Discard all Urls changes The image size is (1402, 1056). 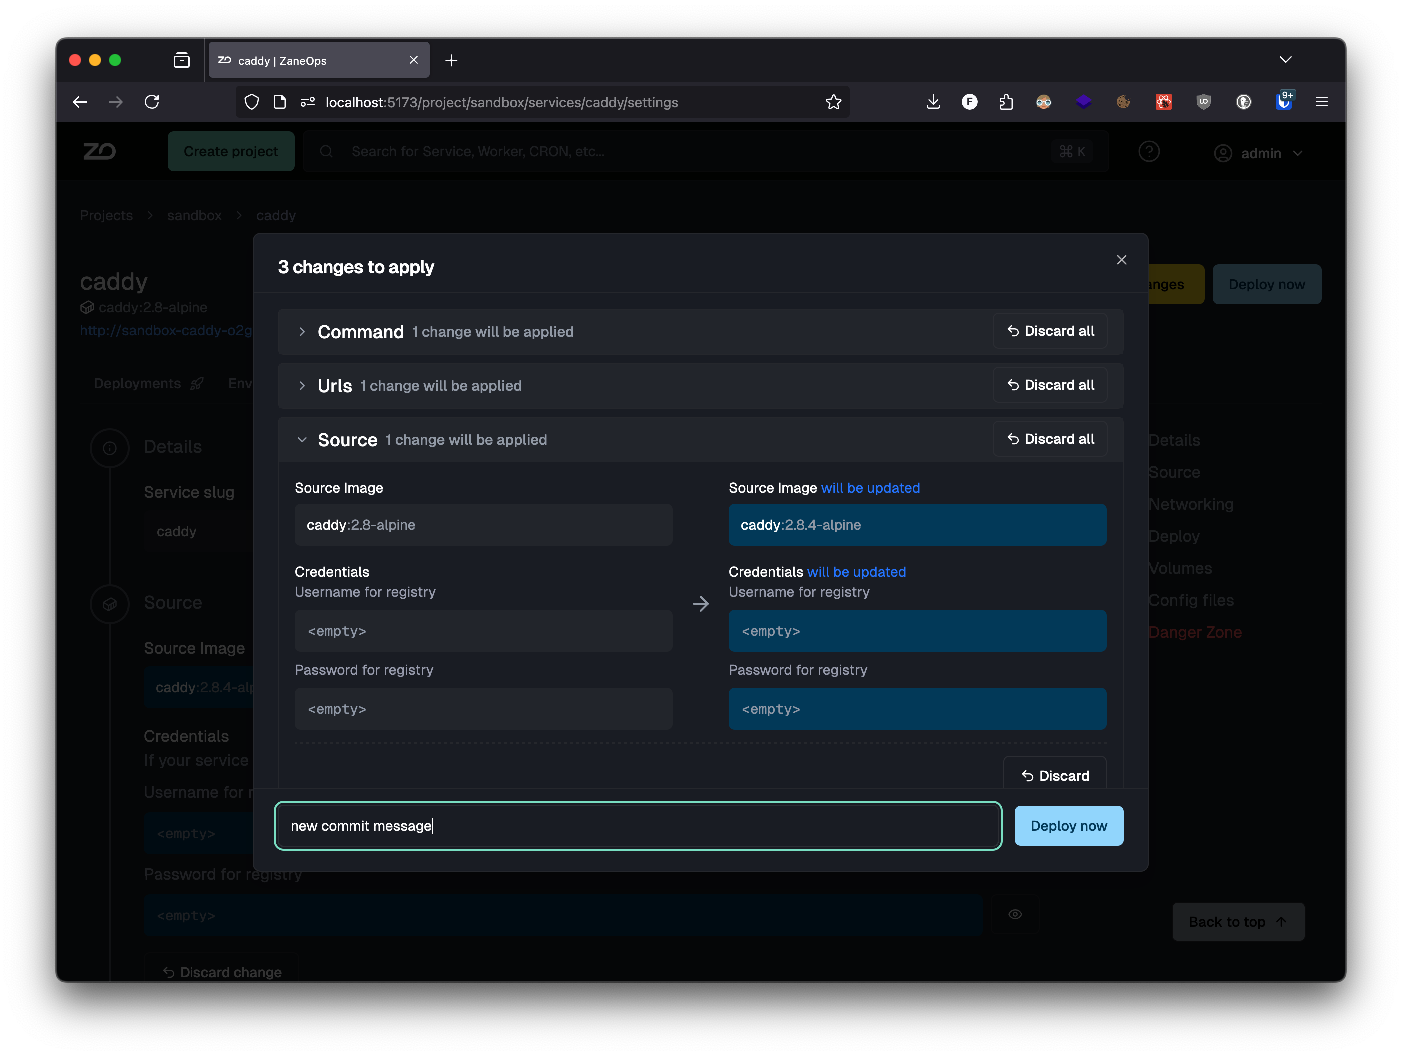(1050, 385)
